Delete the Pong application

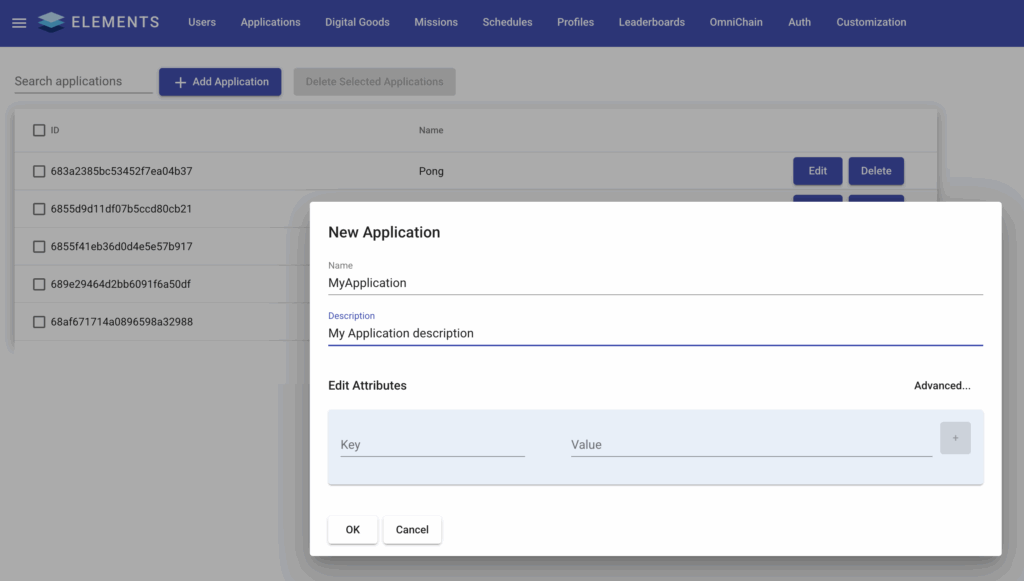pyautogui.click(x=876, y=171)
